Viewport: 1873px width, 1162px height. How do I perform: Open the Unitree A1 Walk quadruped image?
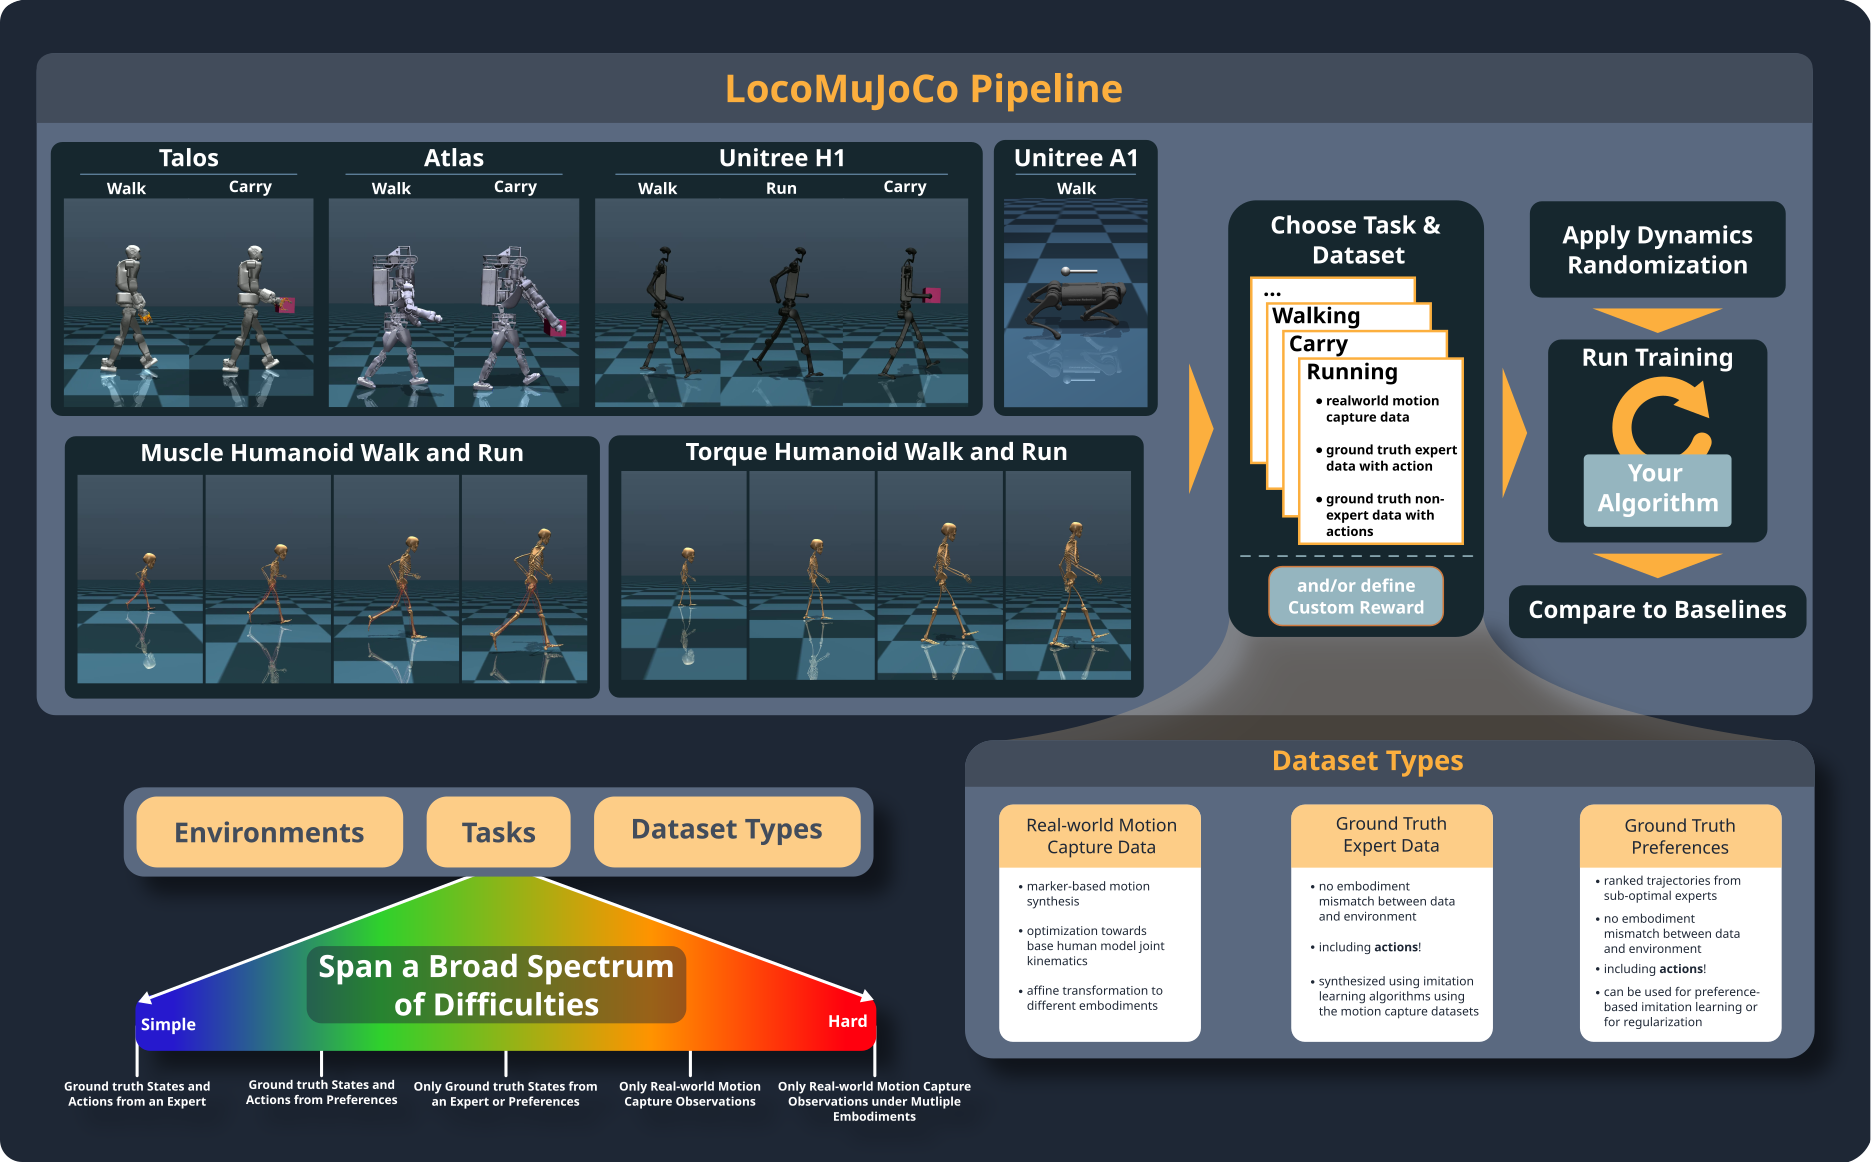click(x=1076, y=302)
